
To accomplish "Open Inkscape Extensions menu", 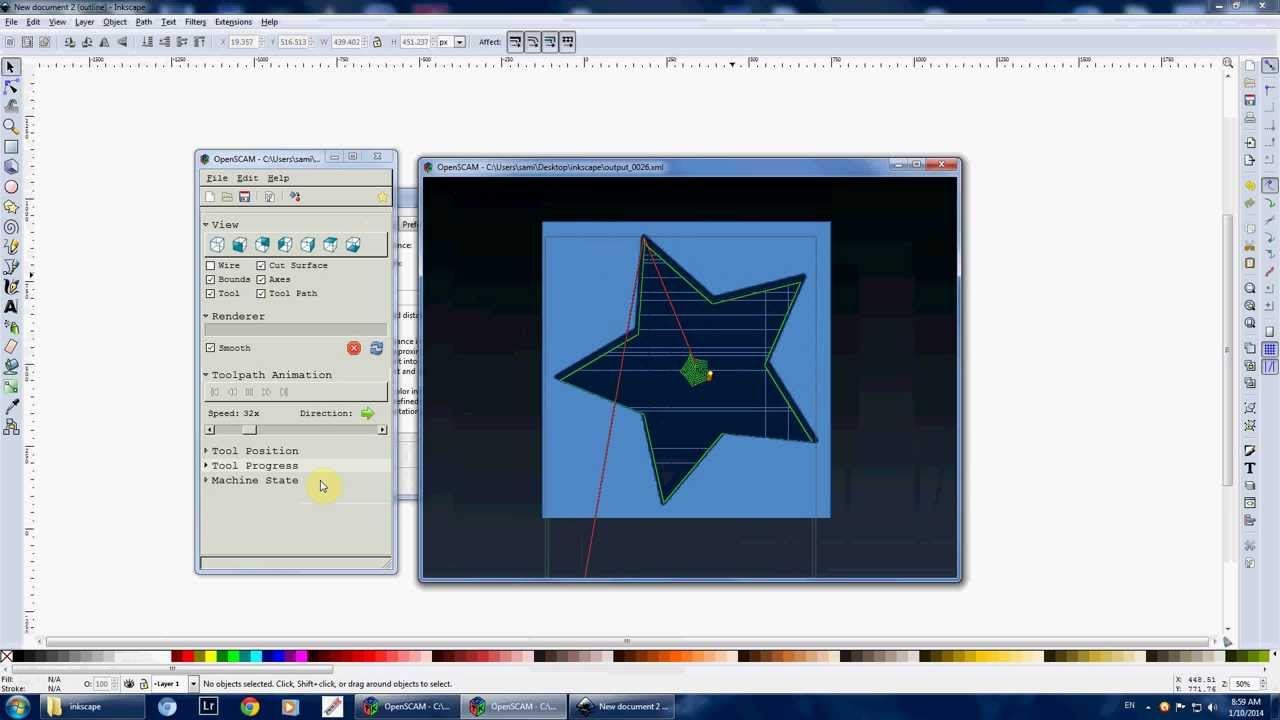I will pos(233,22).
